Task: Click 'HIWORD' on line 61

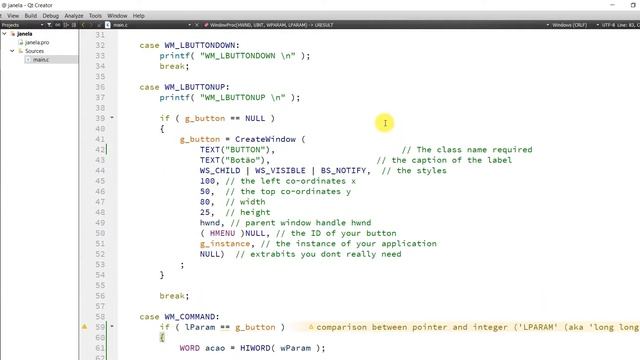Action: click(255, 348)
